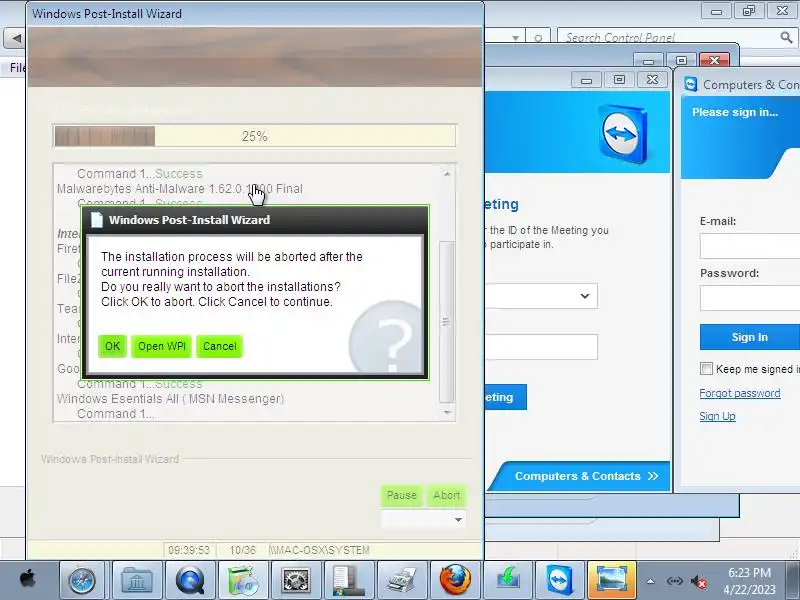Click the network tray icon

(x=674, y=581)
